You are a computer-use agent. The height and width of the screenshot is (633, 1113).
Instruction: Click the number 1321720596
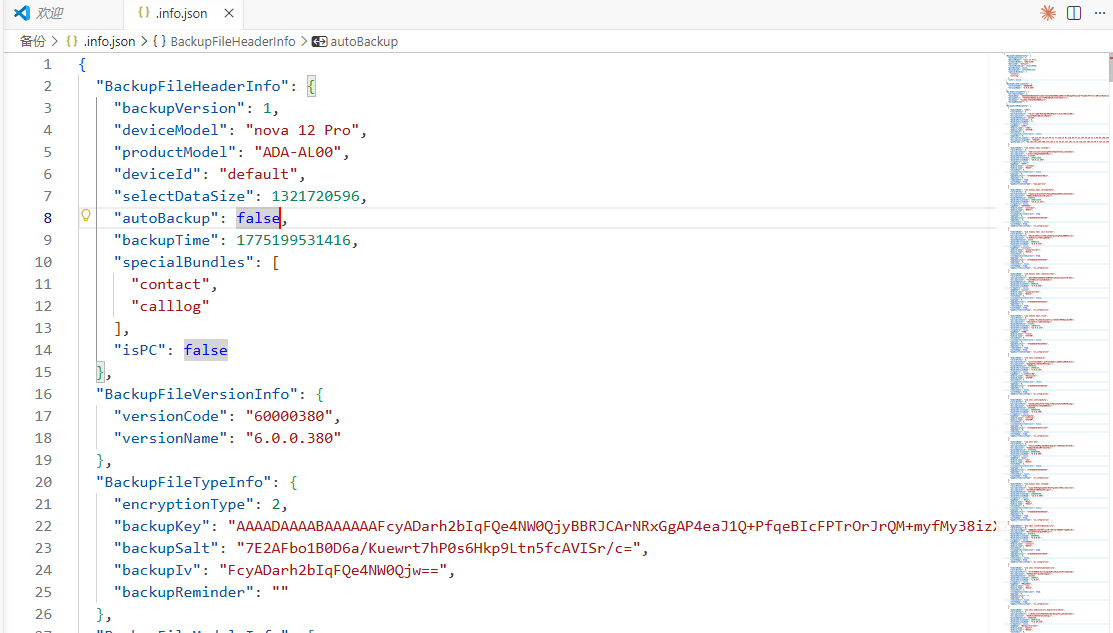pos(316,196)
